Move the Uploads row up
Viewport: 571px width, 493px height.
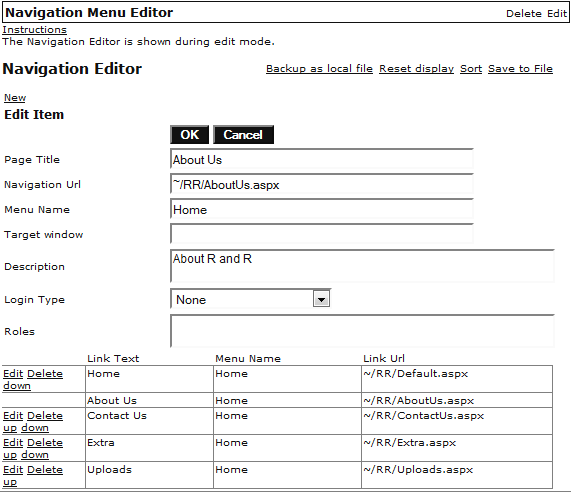(x=10, y=482)
